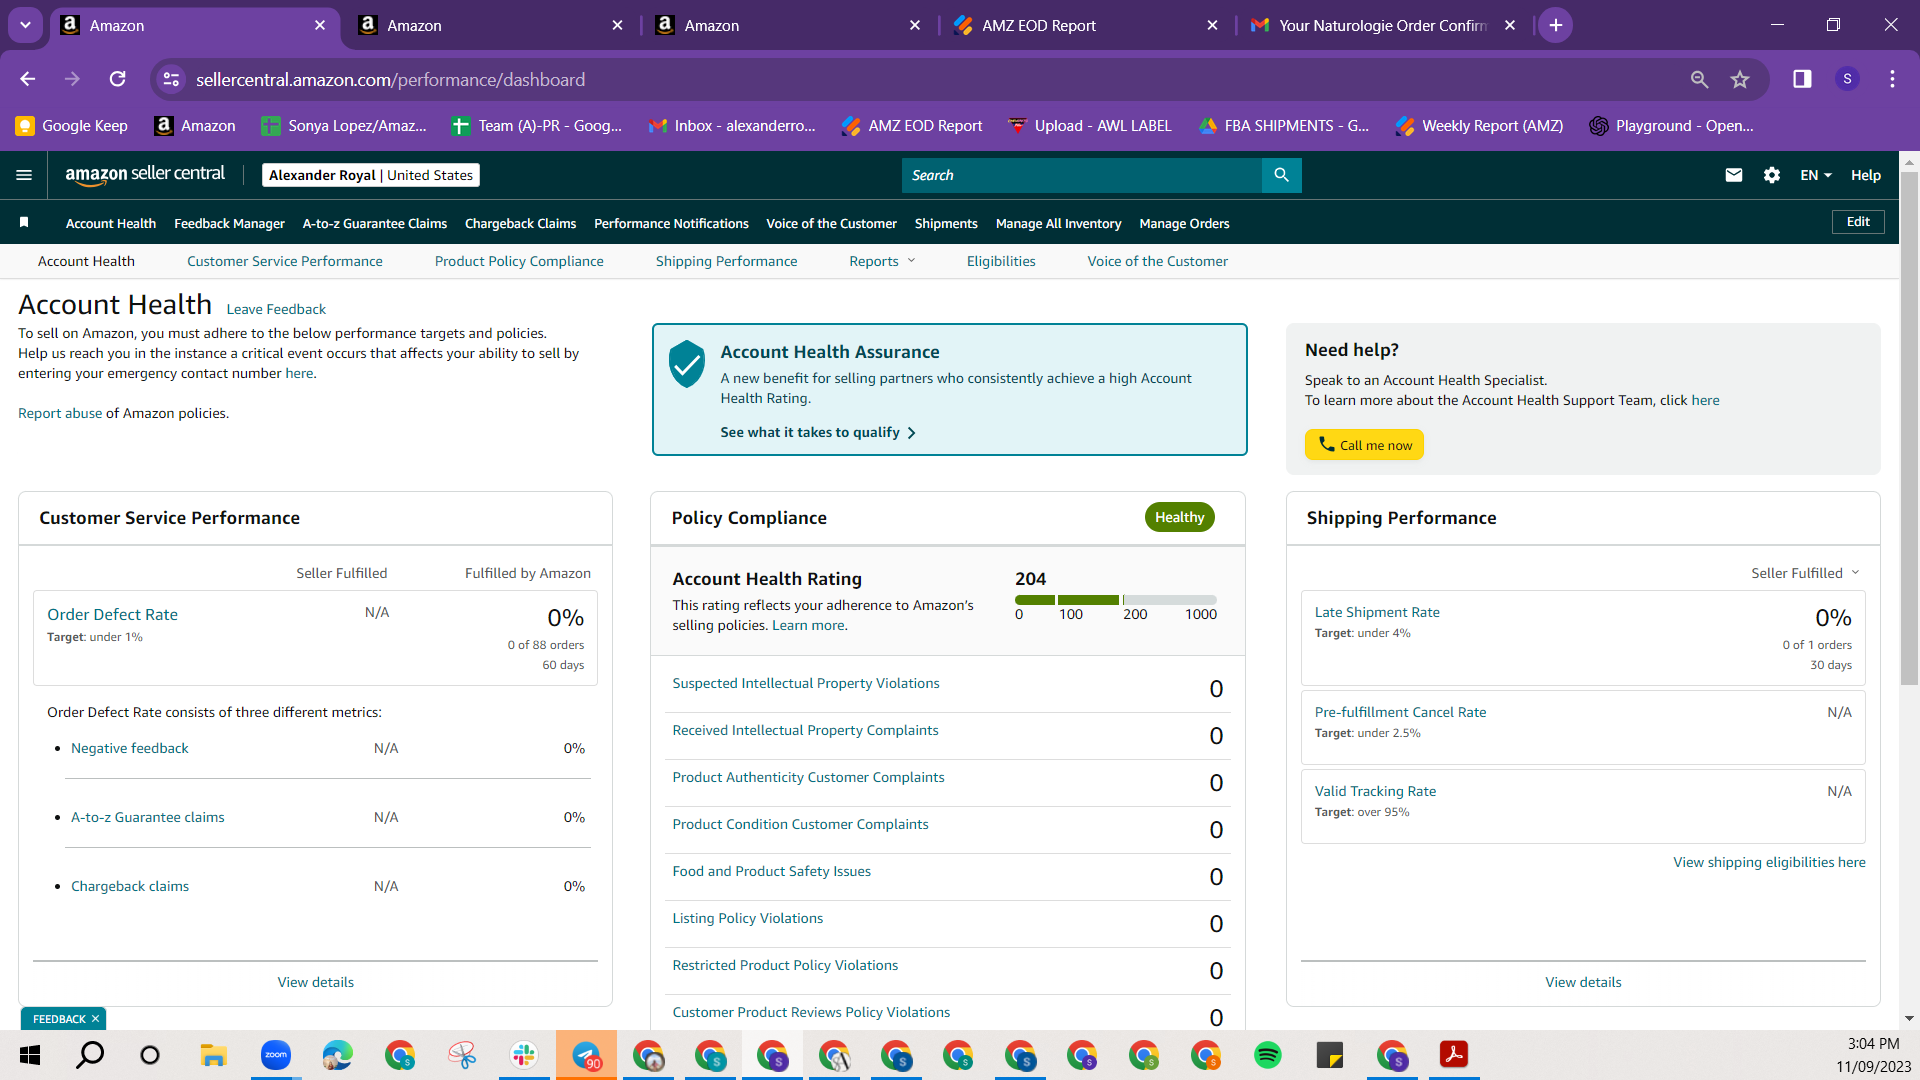Screen dimensions: 1920x1080
Task: Expand See what it takes to qualify
Action: click(x=818, y=432)
